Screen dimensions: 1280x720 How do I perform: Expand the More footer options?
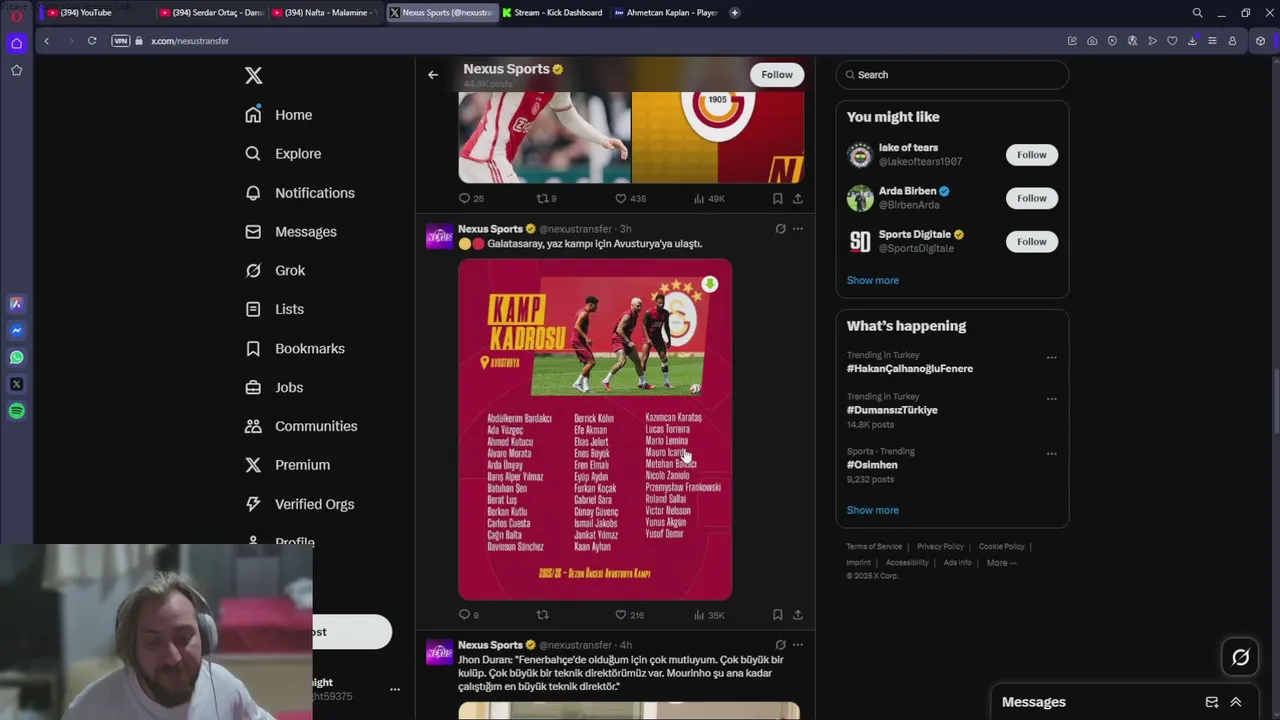click(1001, 563)
